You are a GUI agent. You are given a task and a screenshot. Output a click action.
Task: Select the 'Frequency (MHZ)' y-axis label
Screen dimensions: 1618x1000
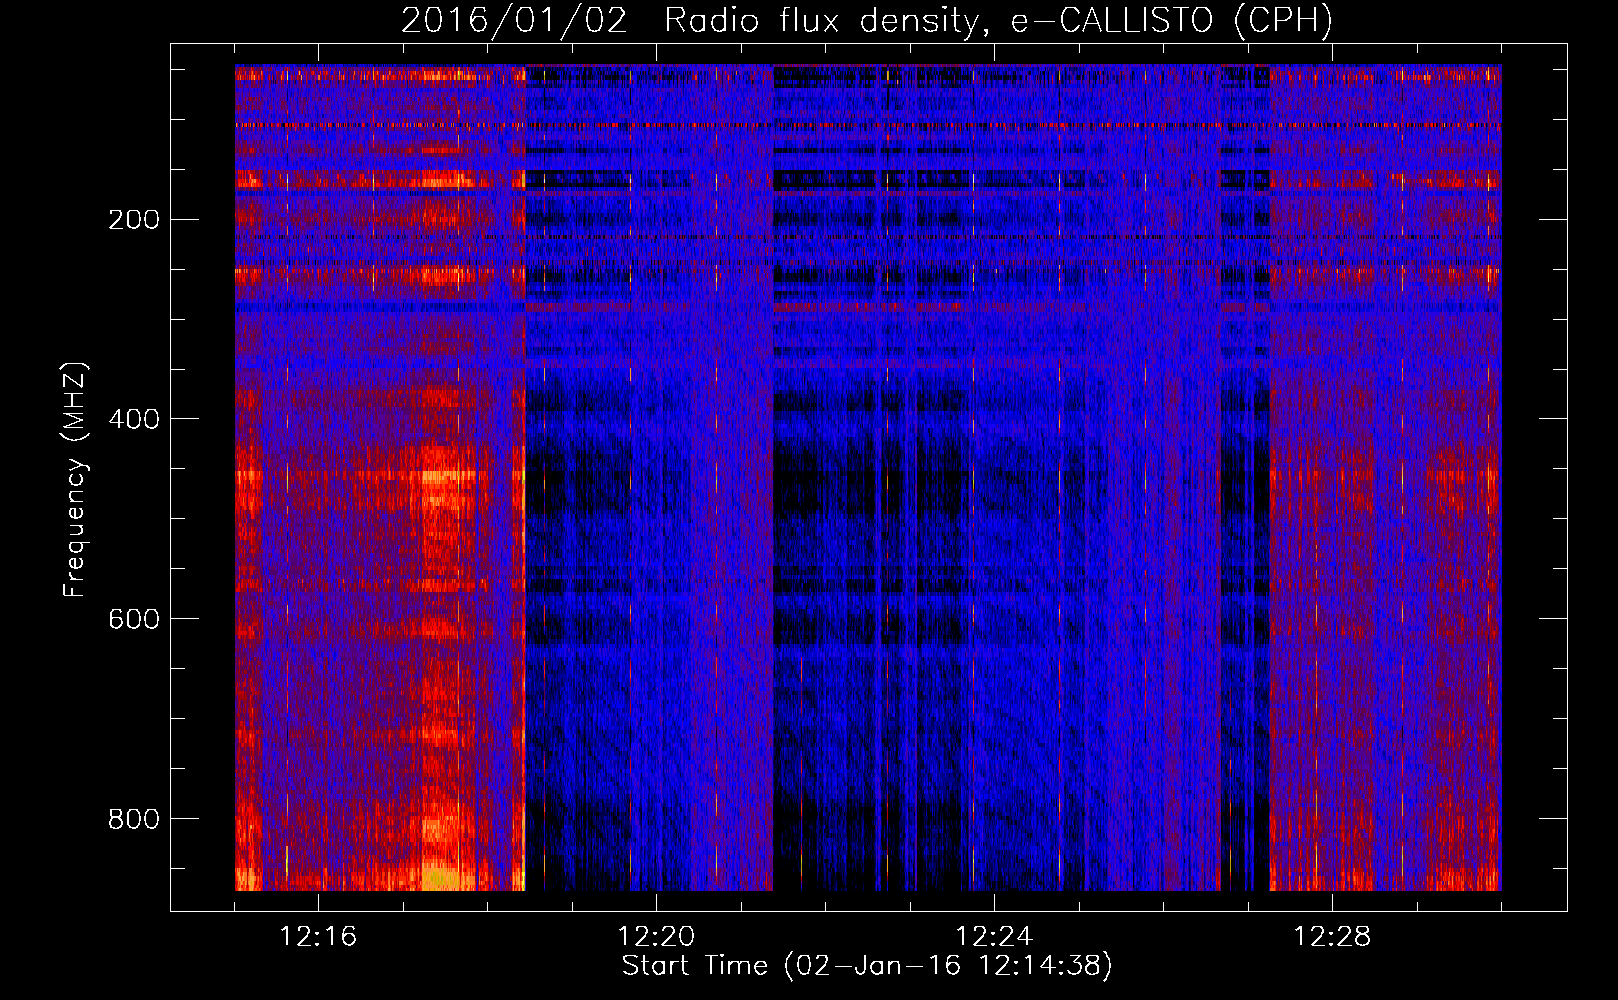coord(75,480)
